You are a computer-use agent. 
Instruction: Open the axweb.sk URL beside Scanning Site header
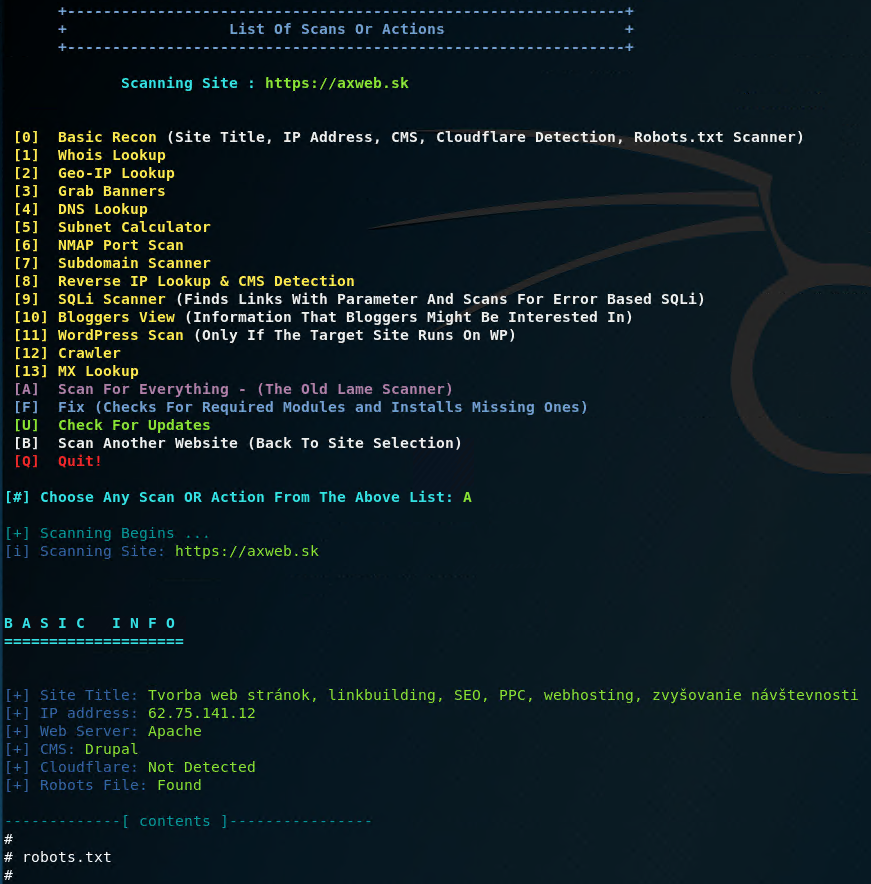click(336, 83)
